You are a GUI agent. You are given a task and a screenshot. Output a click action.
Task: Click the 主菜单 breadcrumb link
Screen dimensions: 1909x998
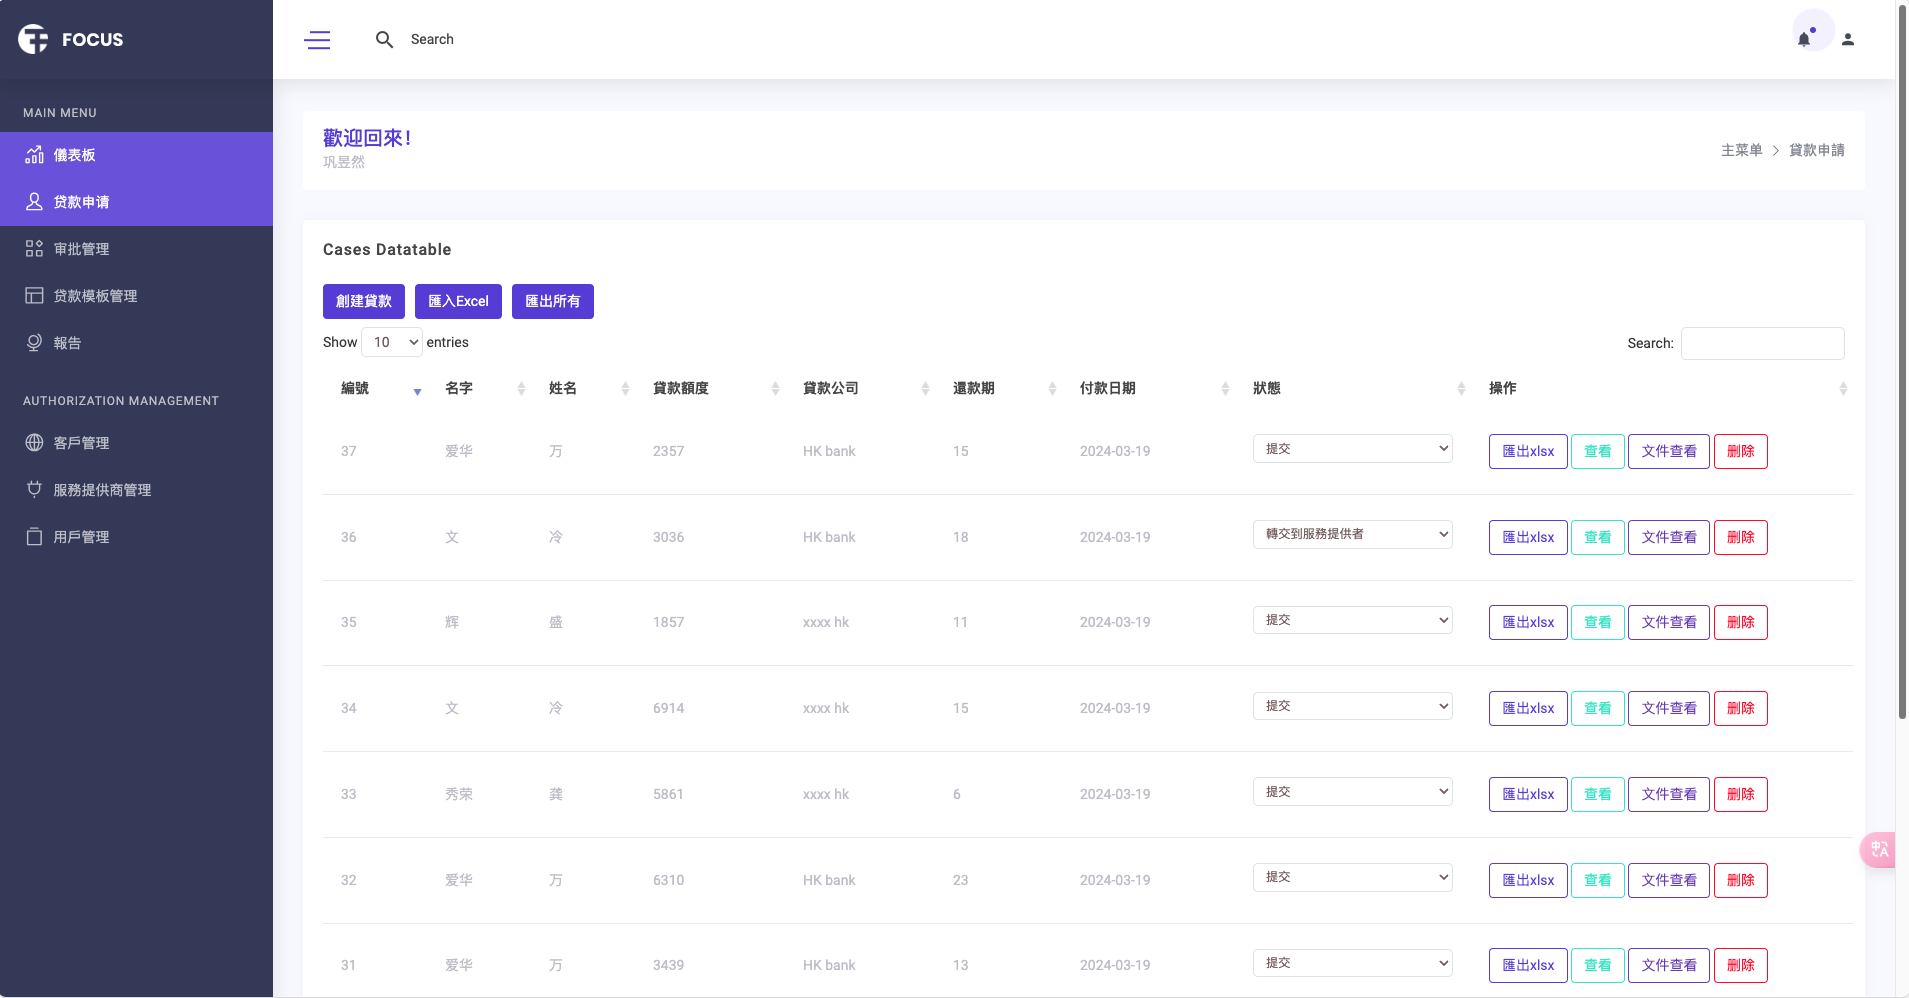[x=1741, y=150]
